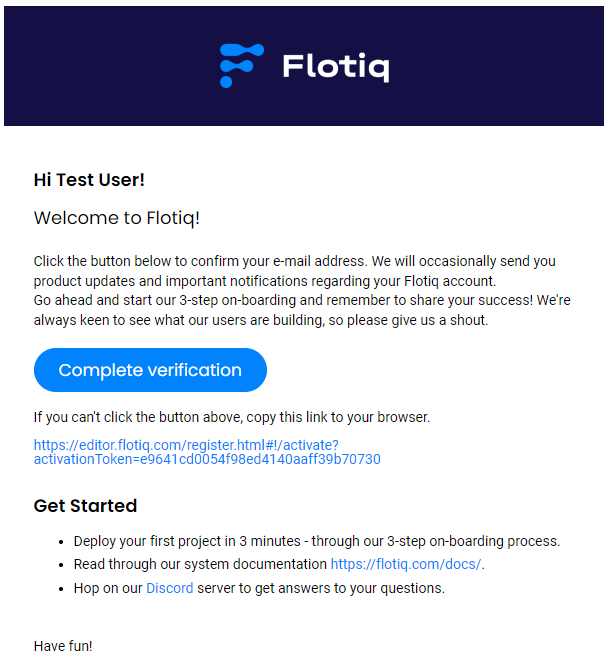Open the editor.flotiq.com register activation link

(x=207, y=452)
